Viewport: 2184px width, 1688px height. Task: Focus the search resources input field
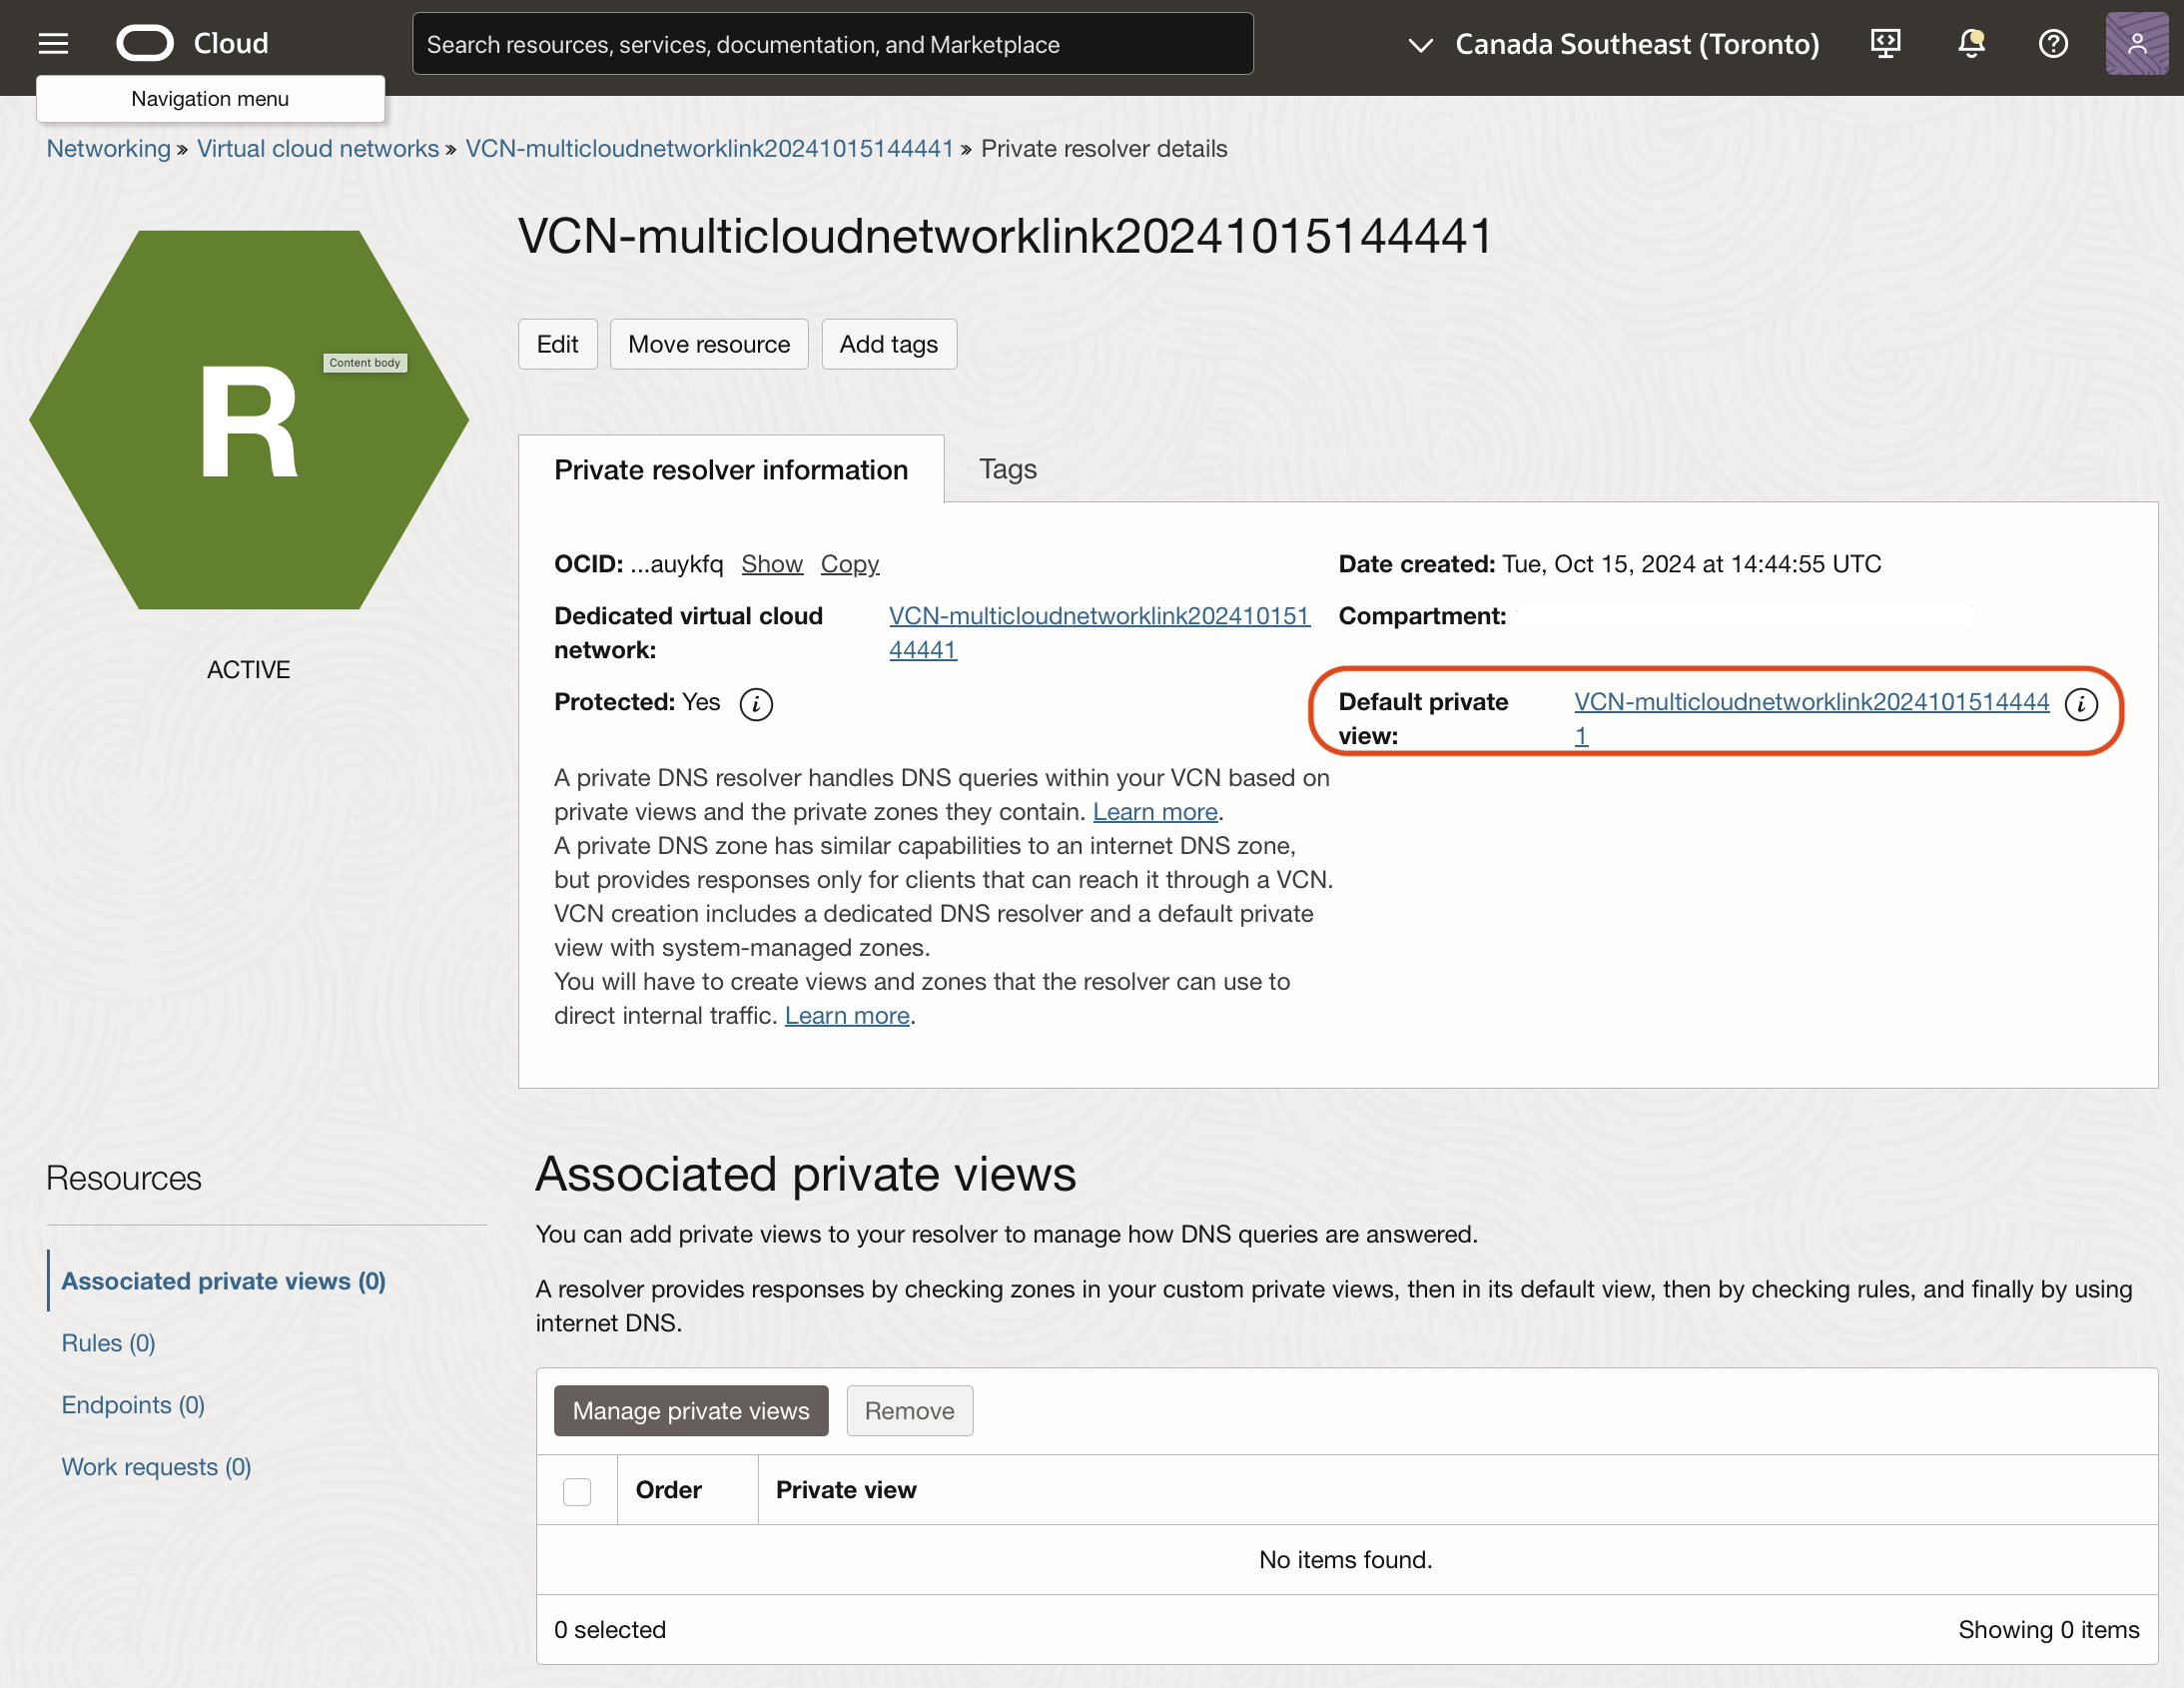832,44
